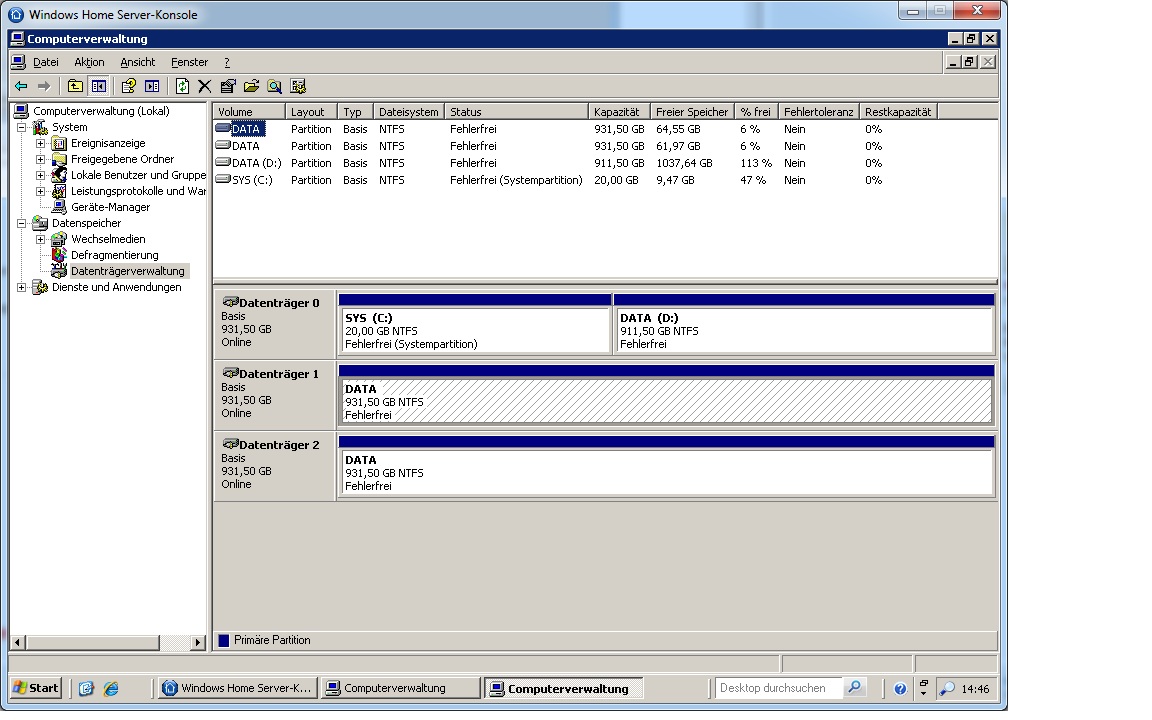Click the Status column header
Screen dimensions: 1152x720
click(516, 112)
